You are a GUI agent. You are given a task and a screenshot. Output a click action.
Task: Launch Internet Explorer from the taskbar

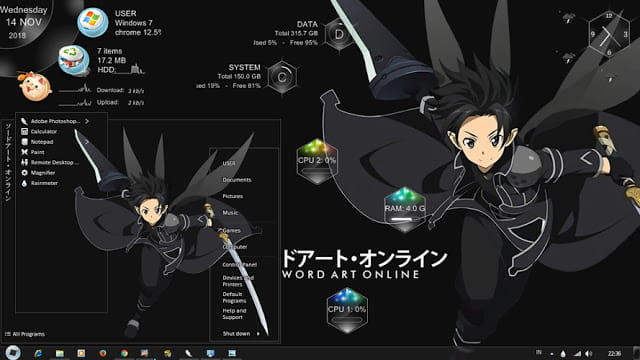click(38, 353)
